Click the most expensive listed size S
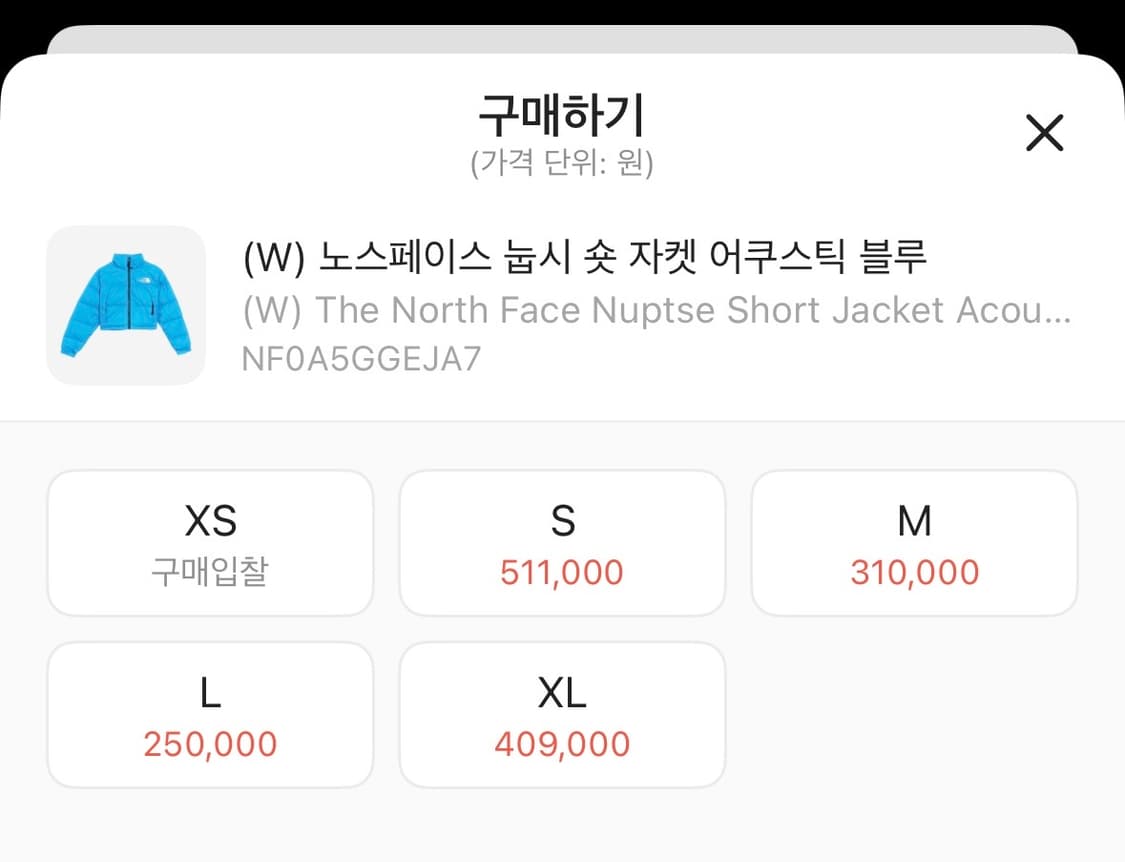Screen dimensions: 1125x862 click(562, 542)
